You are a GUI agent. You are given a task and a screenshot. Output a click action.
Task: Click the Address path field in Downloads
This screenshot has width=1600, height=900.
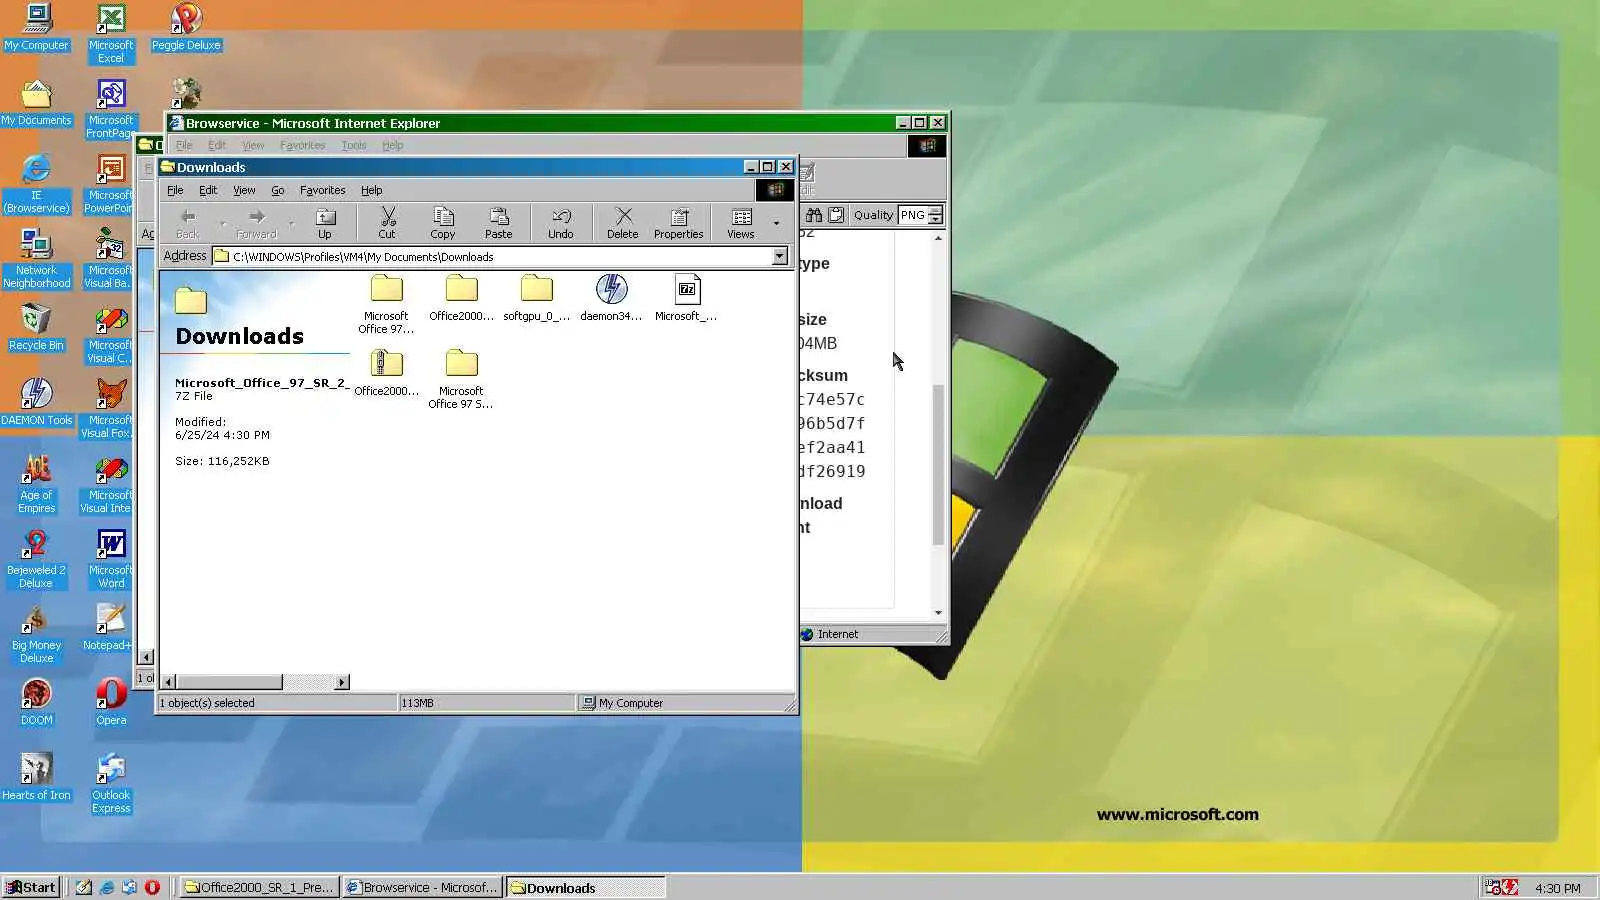click(x=493, y=257)
